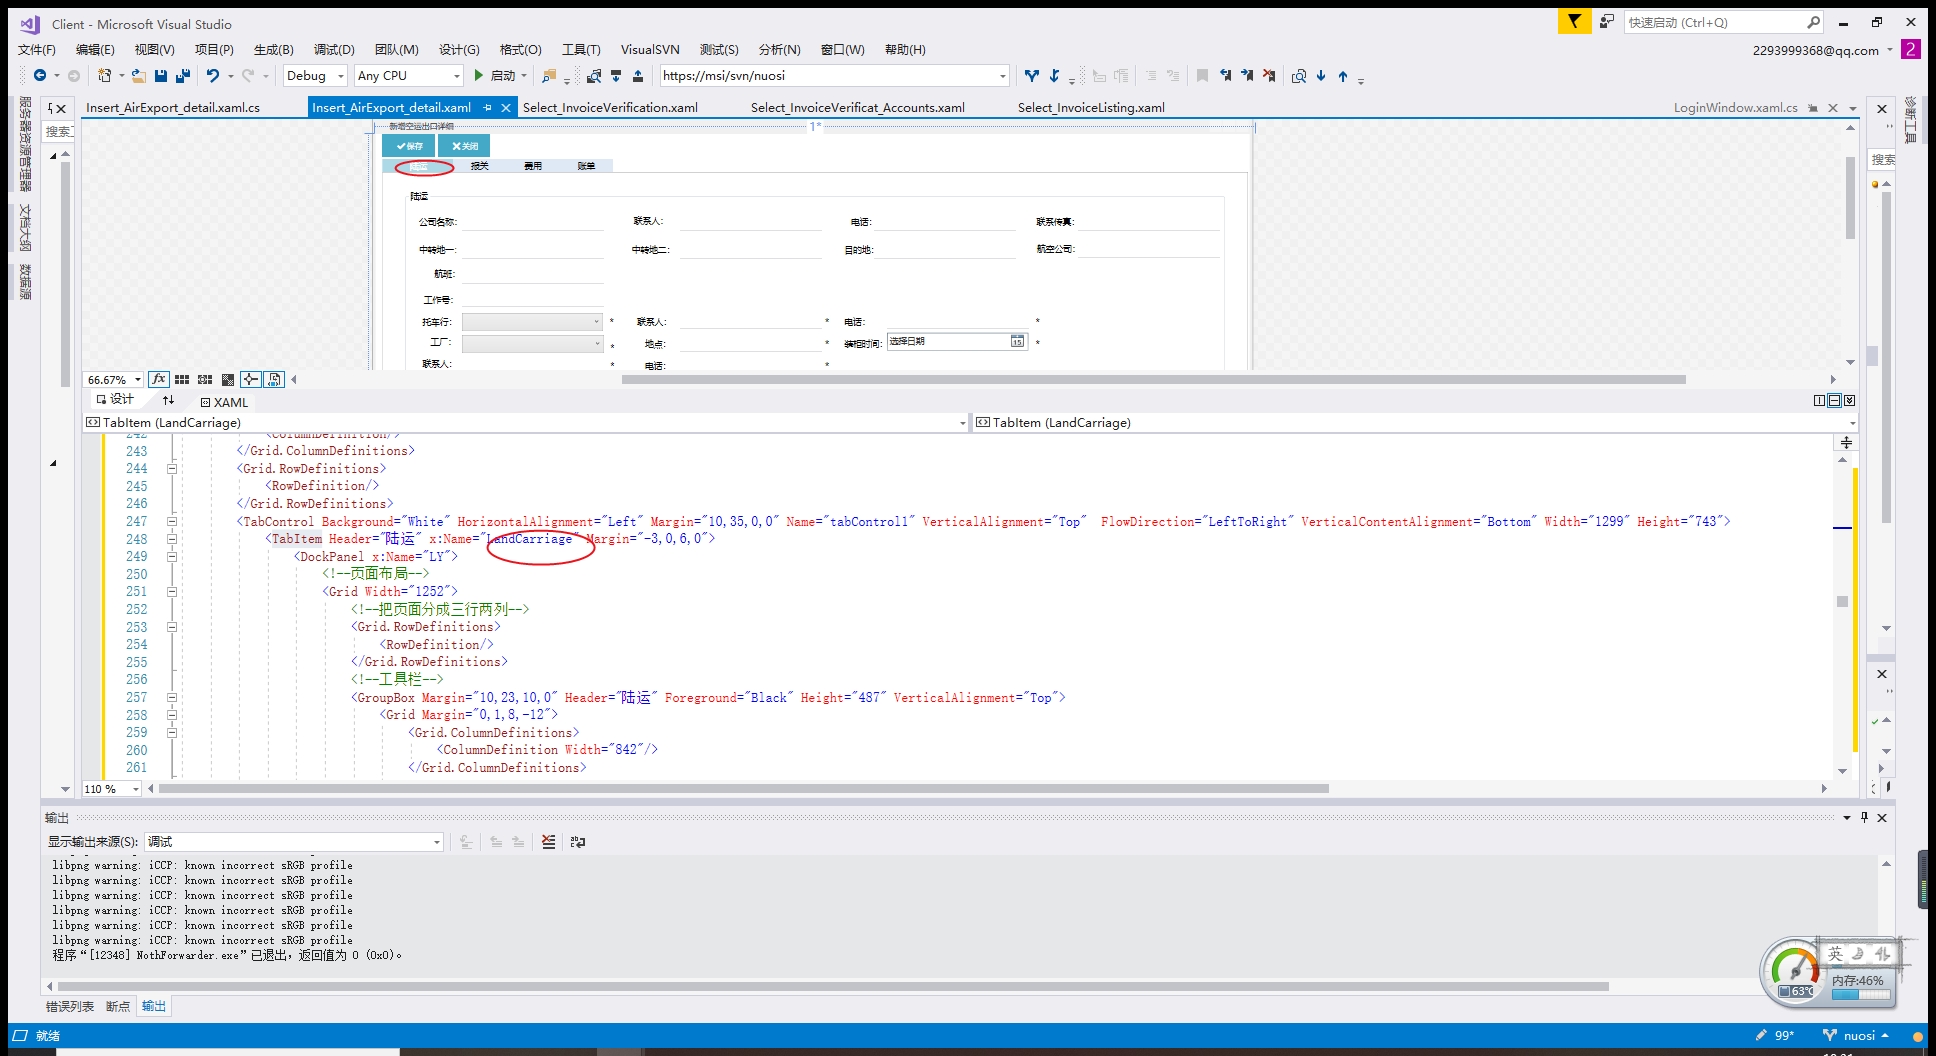
Task: Click the SVN commit down-arrow icon
Action: (1054, 75)
